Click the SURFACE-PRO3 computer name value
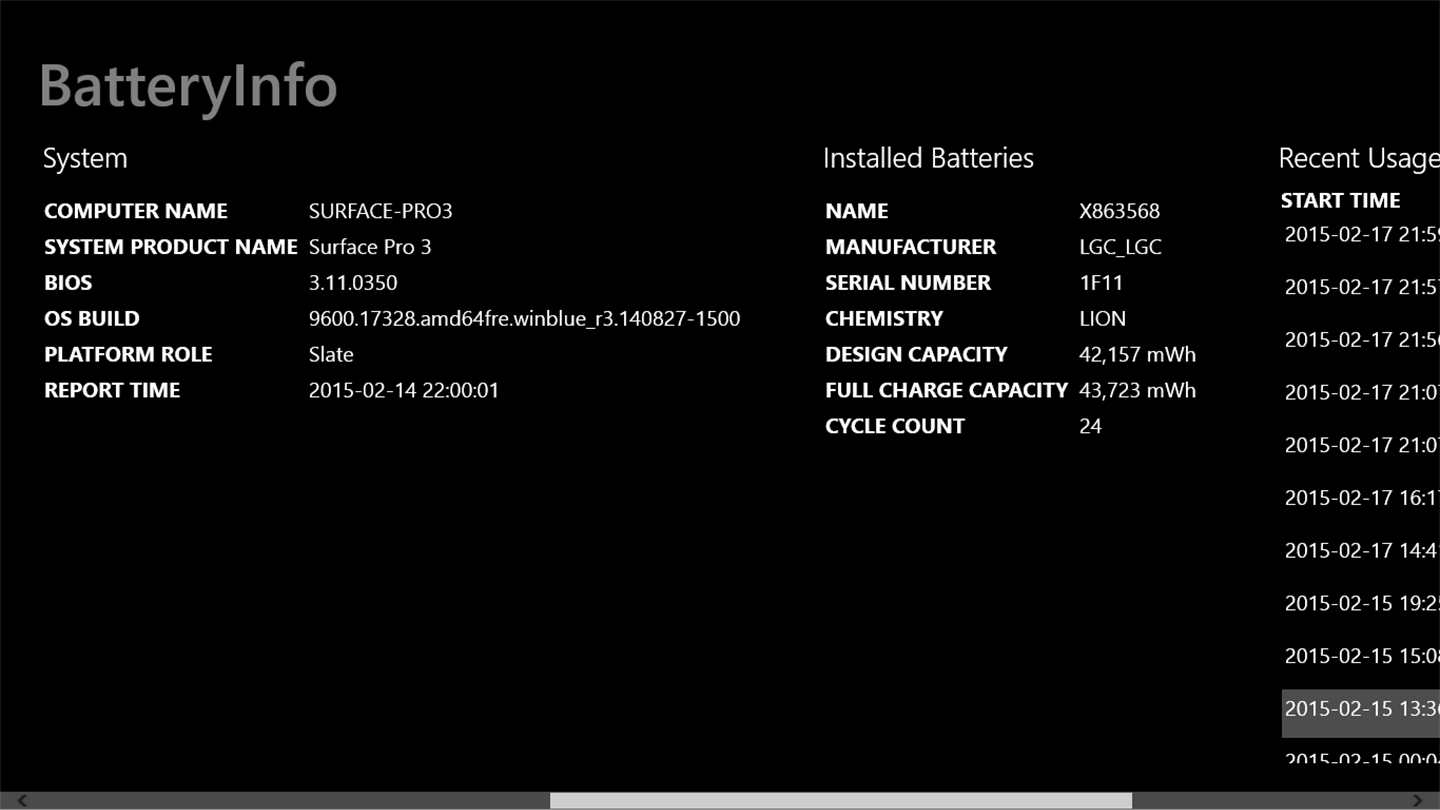Viewport: 1440px width, 810px height. click(x=381, y=211)
